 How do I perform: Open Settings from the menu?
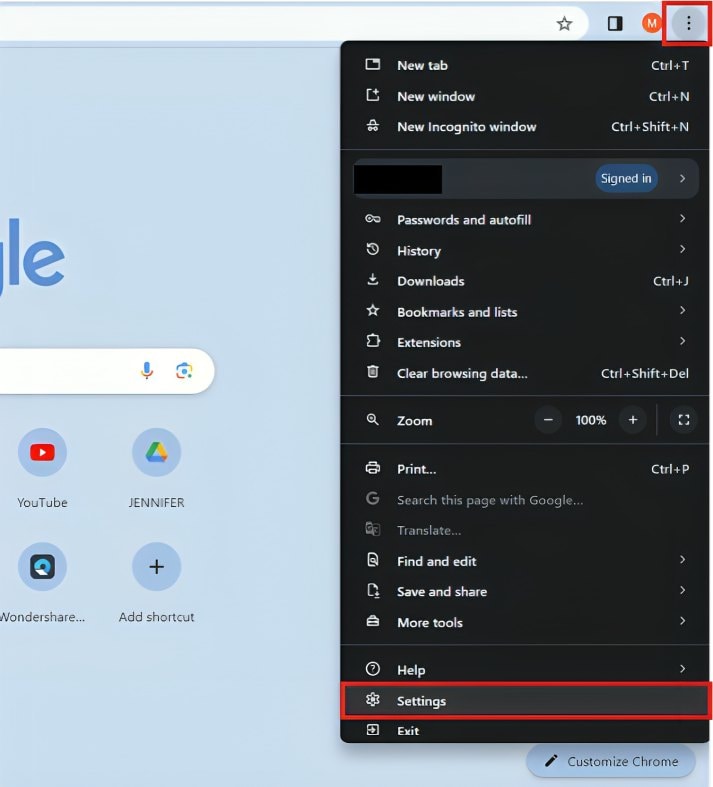click(x=525, y=701)
